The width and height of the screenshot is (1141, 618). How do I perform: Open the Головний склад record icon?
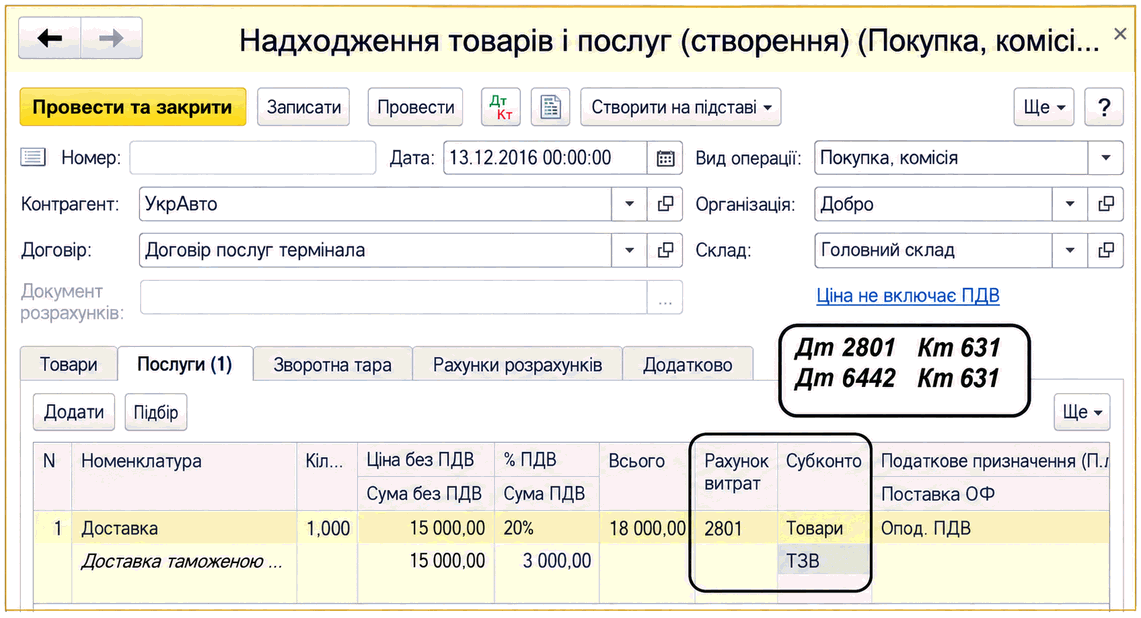(x=1105, y=250)
